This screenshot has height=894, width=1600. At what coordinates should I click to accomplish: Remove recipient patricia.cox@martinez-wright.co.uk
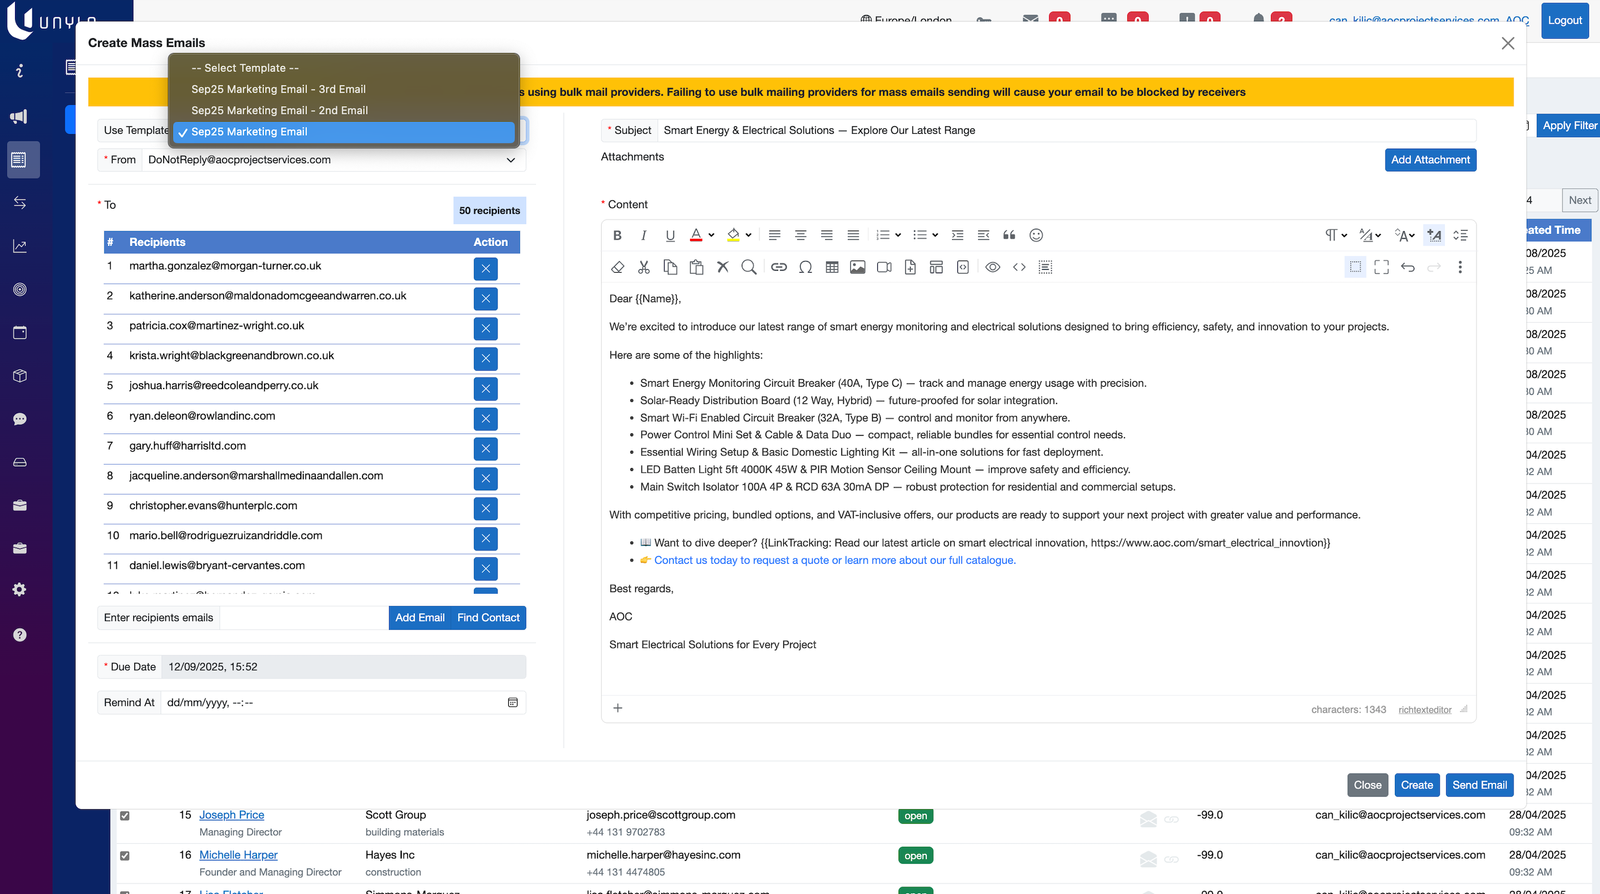[x=485, y=329]
